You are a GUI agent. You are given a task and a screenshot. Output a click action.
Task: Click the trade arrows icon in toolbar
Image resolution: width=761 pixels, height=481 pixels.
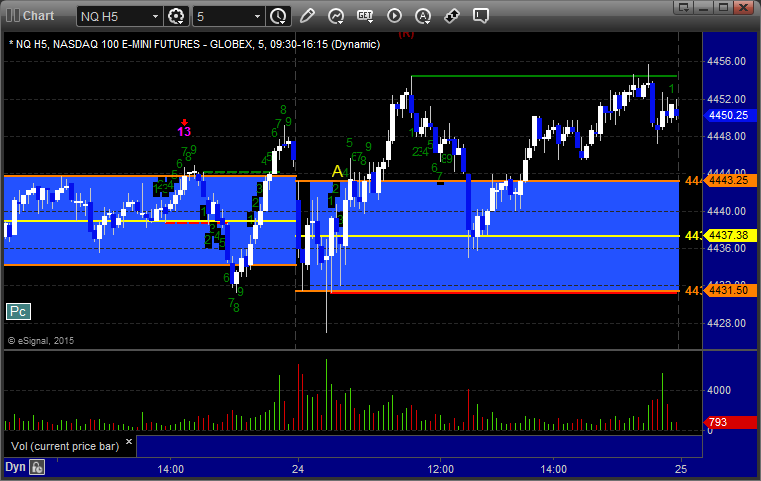click(452, 16)
